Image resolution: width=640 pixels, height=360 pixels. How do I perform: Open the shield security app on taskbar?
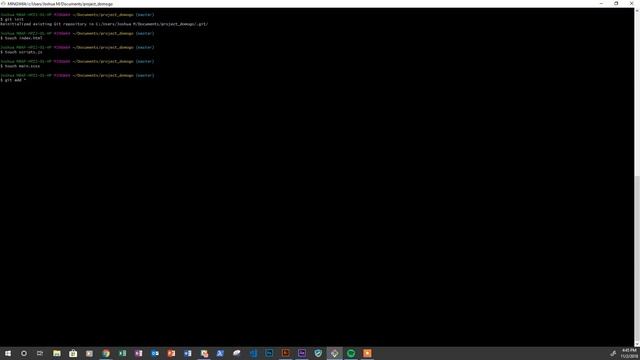pos(318,353)
